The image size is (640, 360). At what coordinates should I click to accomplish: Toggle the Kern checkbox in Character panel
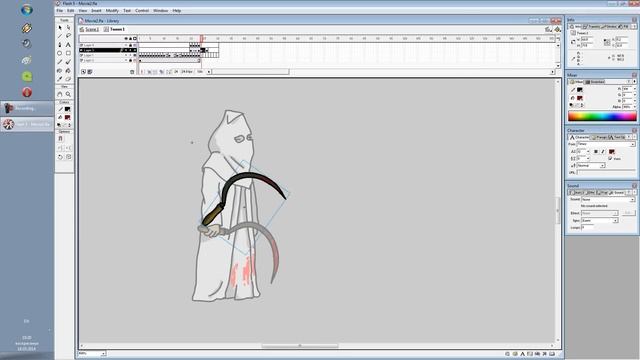click(610, 158)
